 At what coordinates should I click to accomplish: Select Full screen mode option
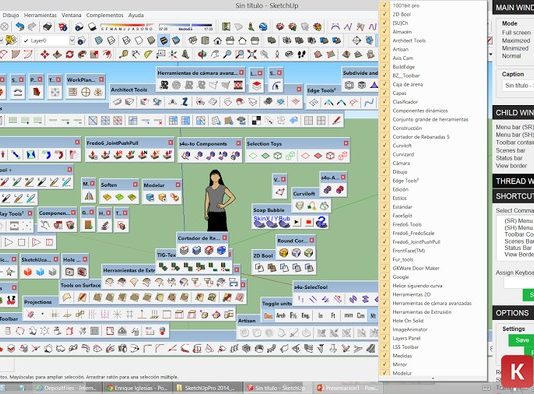[516, 32]
